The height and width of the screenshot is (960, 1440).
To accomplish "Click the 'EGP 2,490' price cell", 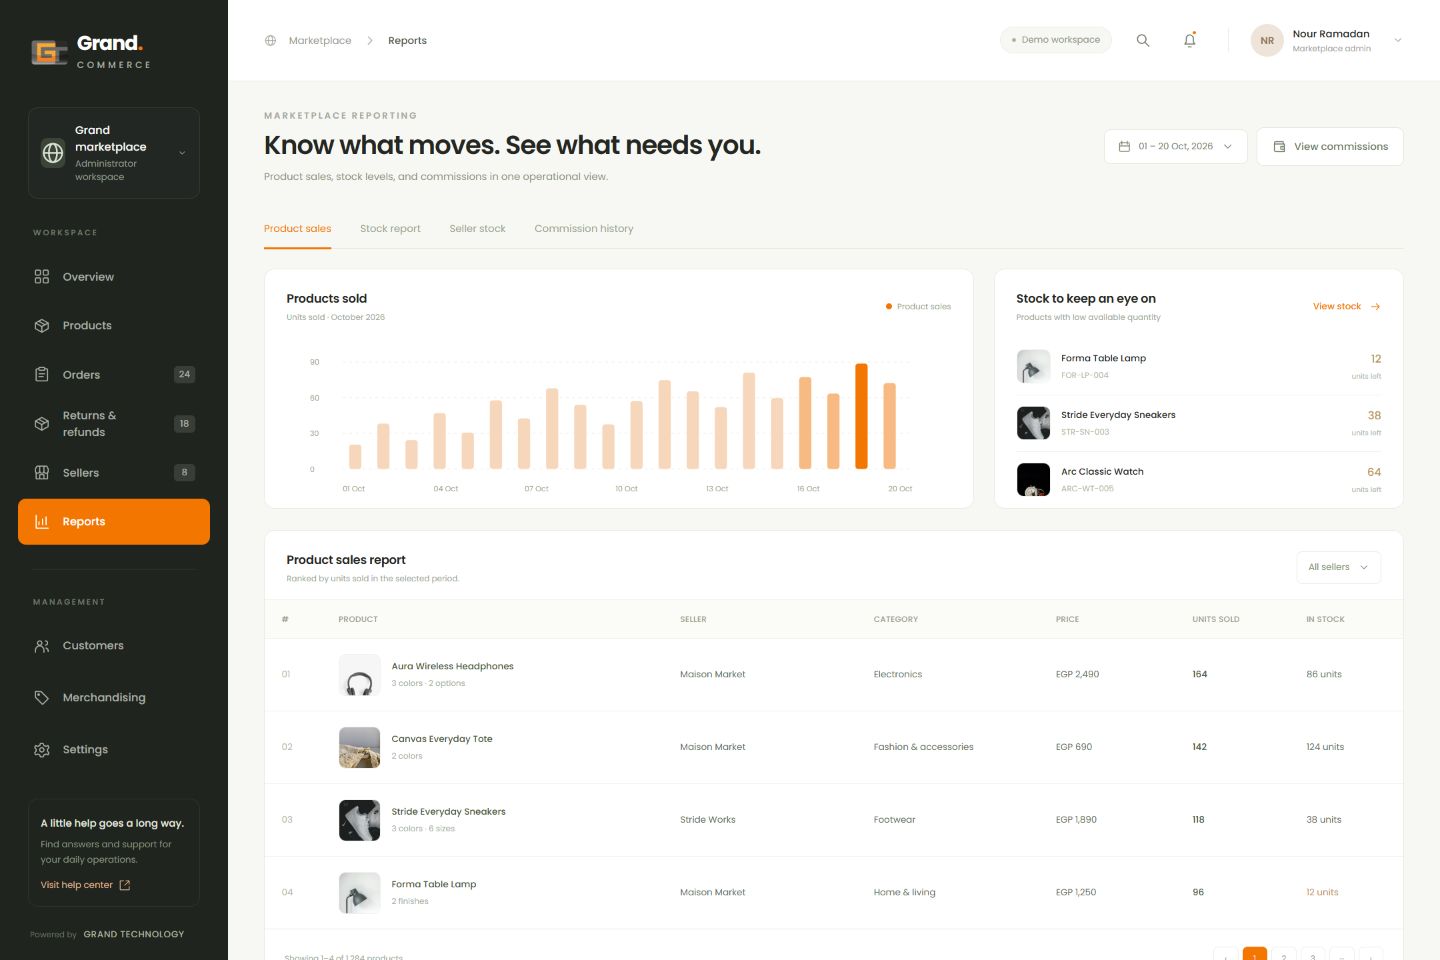I will tap(1077, 674).
